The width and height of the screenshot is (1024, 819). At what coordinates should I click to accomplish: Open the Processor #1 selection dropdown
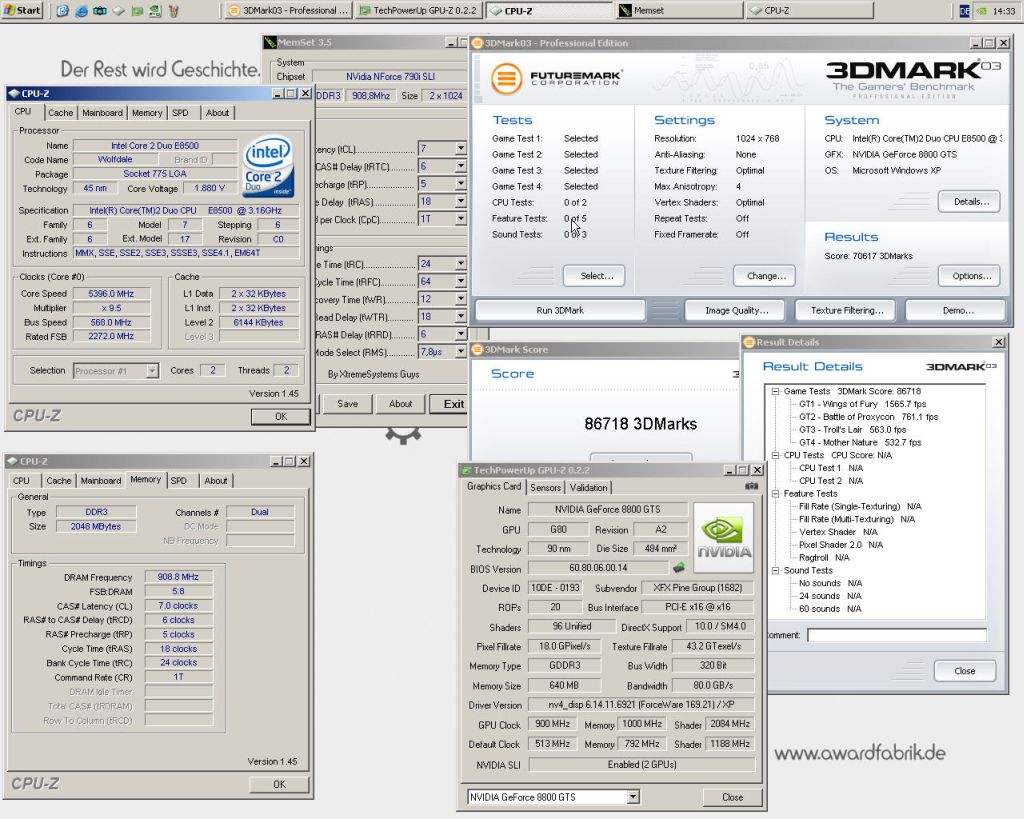[152, 370]
